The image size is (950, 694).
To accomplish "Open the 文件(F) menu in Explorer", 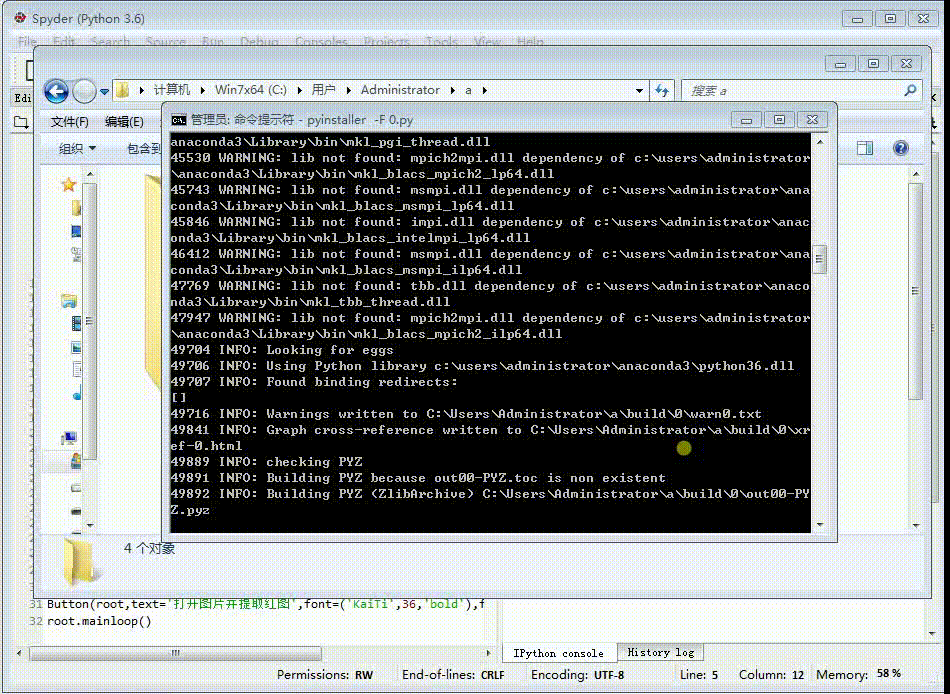I will pyautogui.click(x=70, y=122).
